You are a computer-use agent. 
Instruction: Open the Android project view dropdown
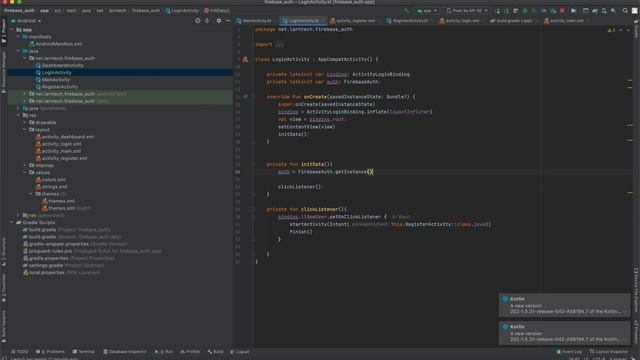tap(27, 20)
